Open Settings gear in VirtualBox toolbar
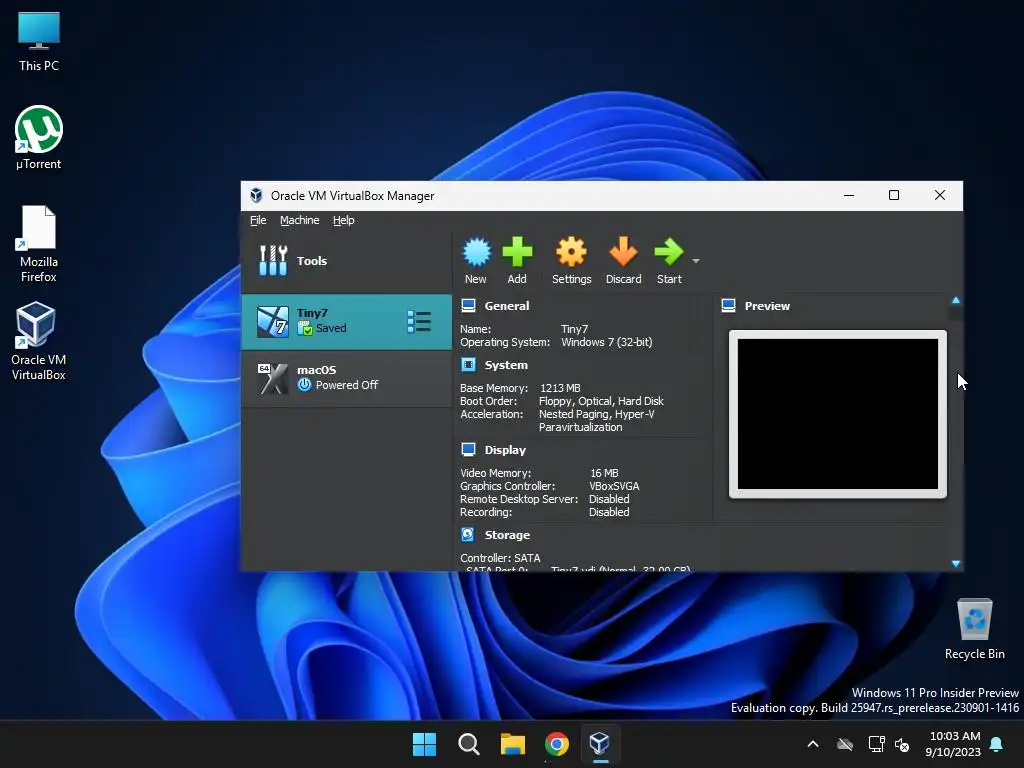The width and height of the screenshot is (1024, 768). [x=571, y=252]
